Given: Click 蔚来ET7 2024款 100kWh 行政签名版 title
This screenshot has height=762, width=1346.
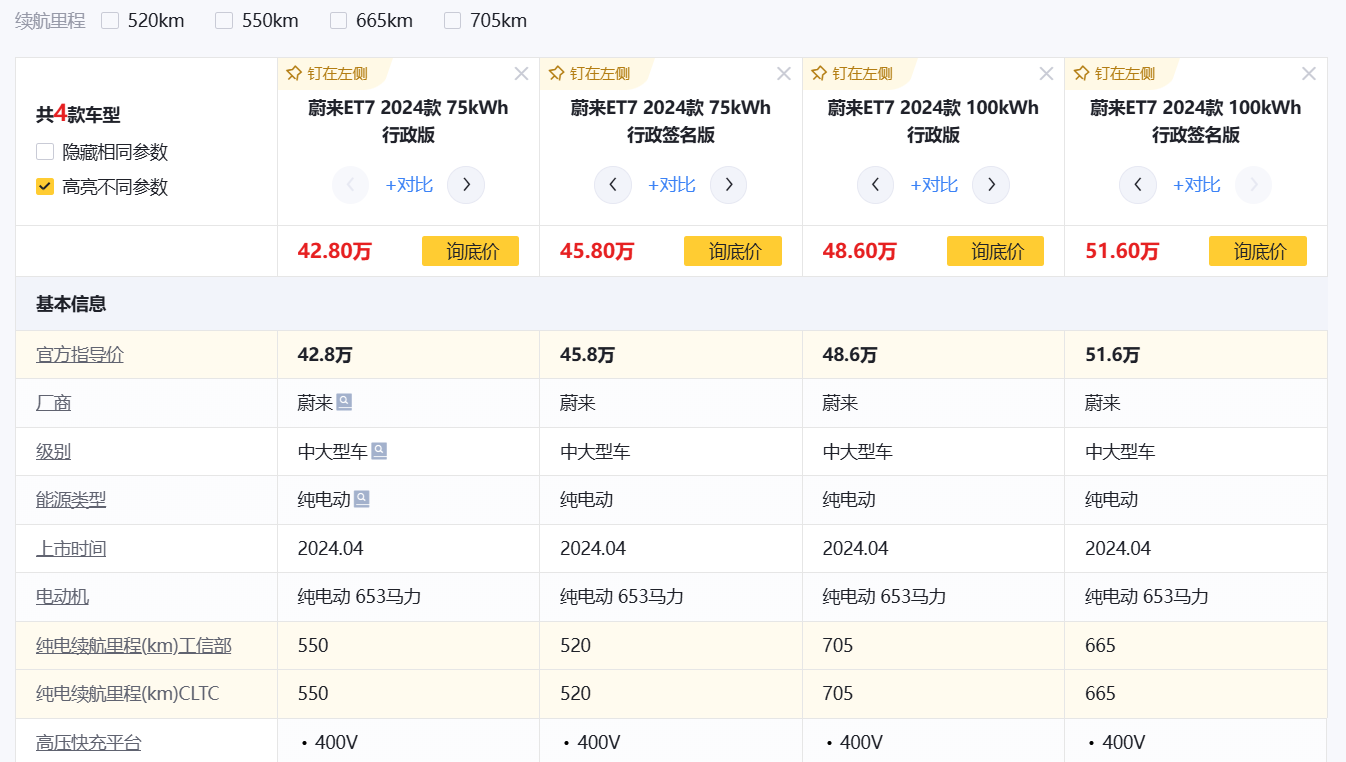Looking at the screenshot, I should point(1196,121).
